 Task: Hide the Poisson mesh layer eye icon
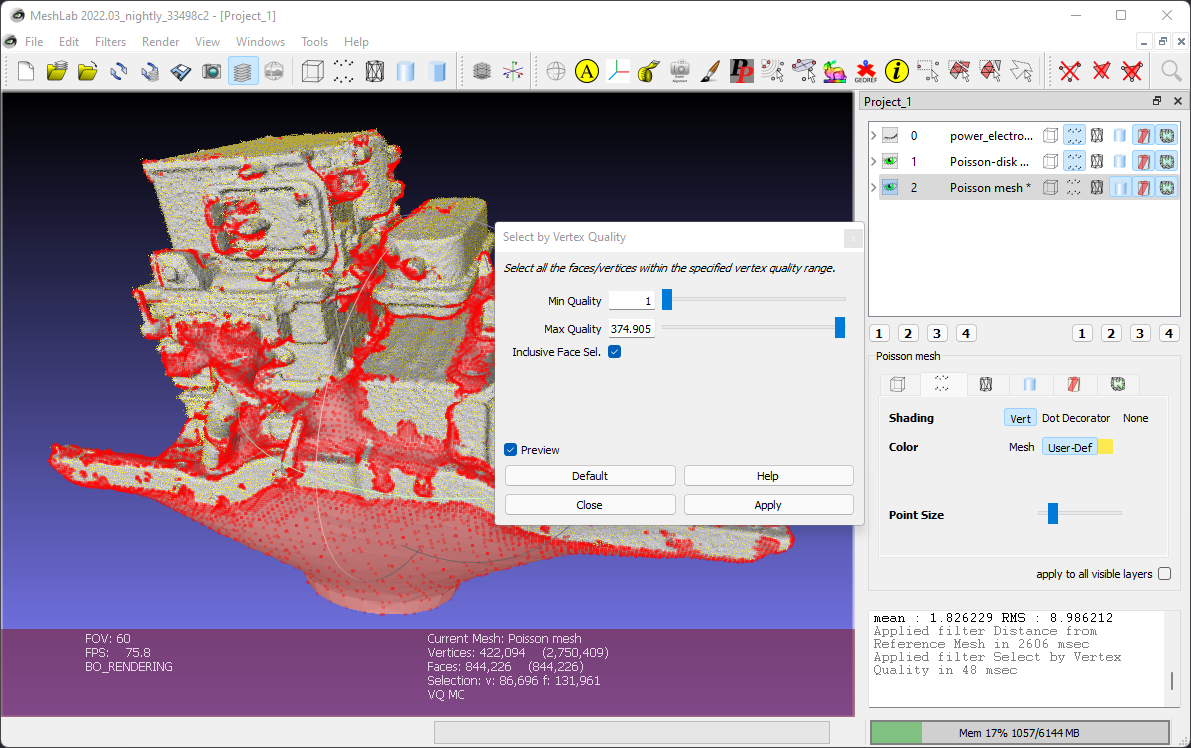[x=889, y=188]
